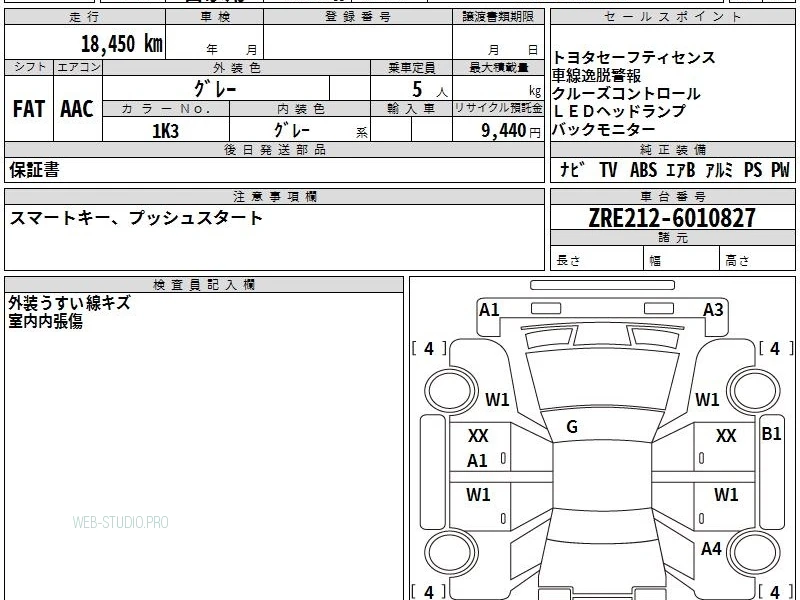This screenshot has height=600, width=800.
Task: Select the remark 室内内張傷
Action: point(45,321)
